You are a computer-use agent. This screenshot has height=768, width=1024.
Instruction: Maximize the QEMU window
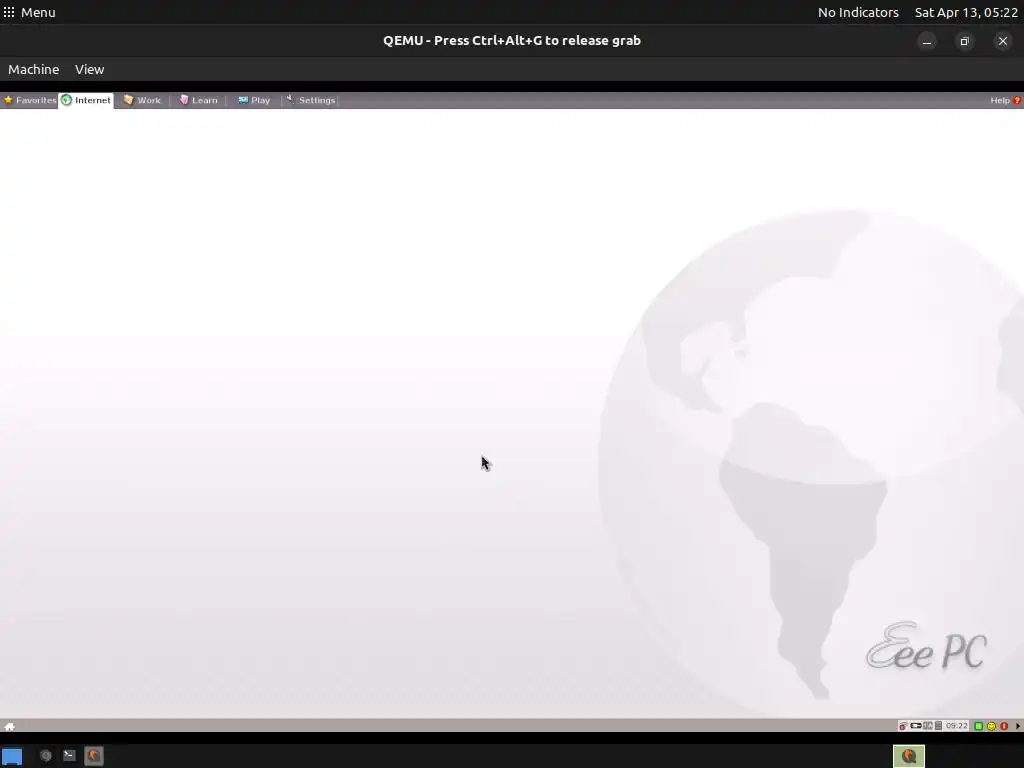click(965, 41)
